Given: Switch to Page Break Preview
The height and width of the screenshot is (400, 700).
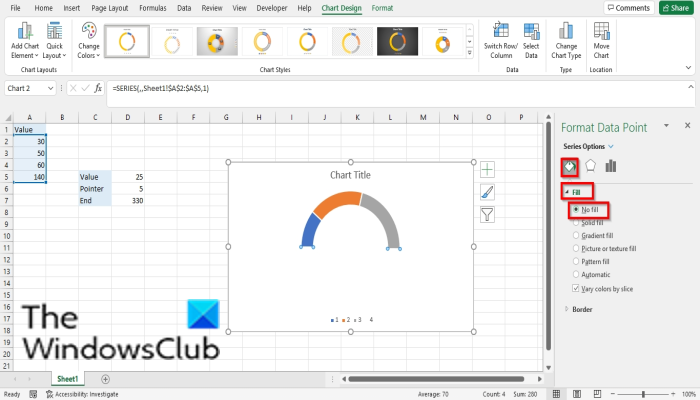Looking at the screenshot, I should 597,394.
